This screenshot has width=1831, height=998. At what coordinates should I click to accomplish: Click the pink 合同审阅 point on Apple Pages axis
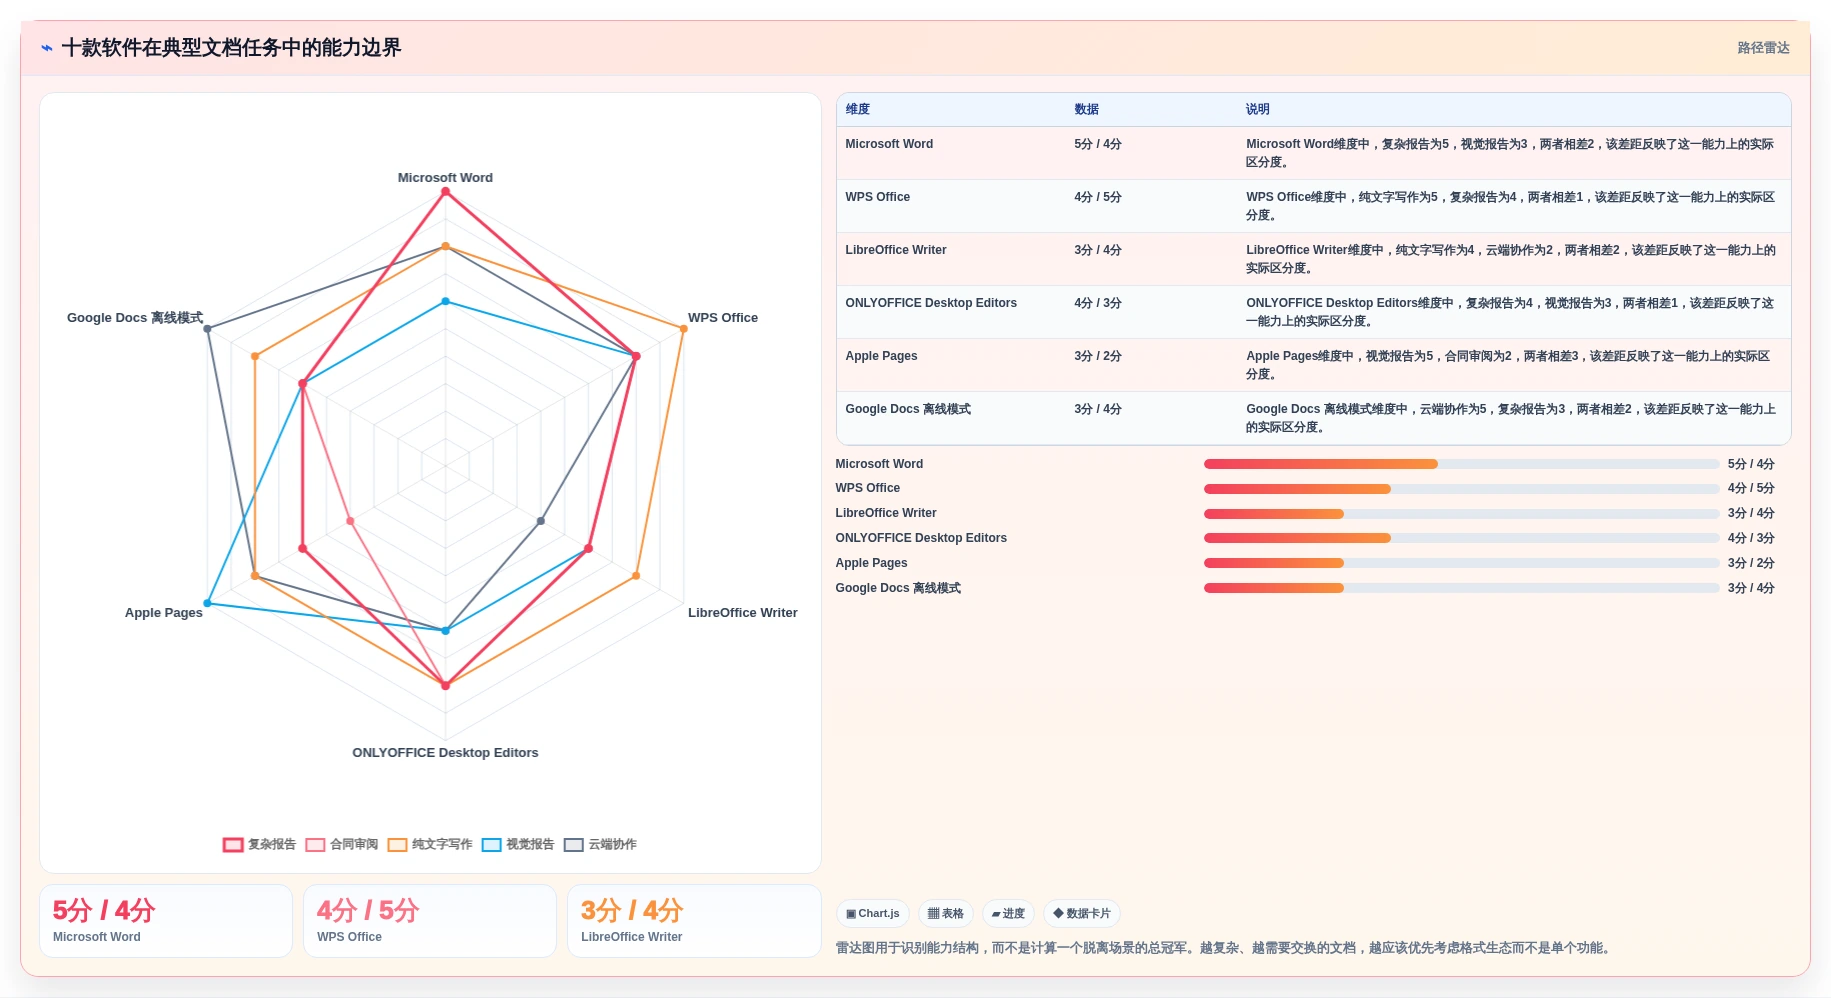350,521
